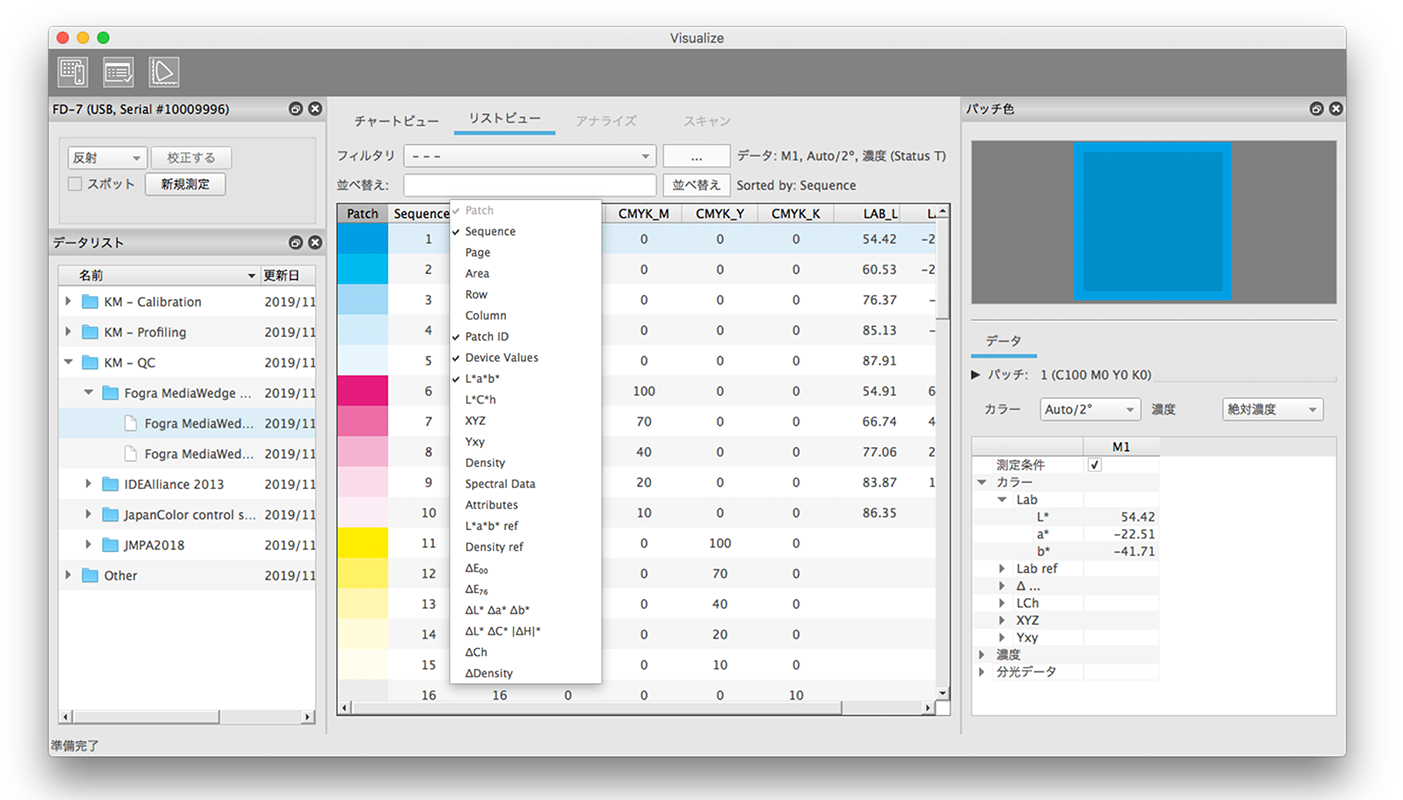Select the Other folder icon
The width and height of the screenshot is (1403, 800).
click(x=90, y=575)
